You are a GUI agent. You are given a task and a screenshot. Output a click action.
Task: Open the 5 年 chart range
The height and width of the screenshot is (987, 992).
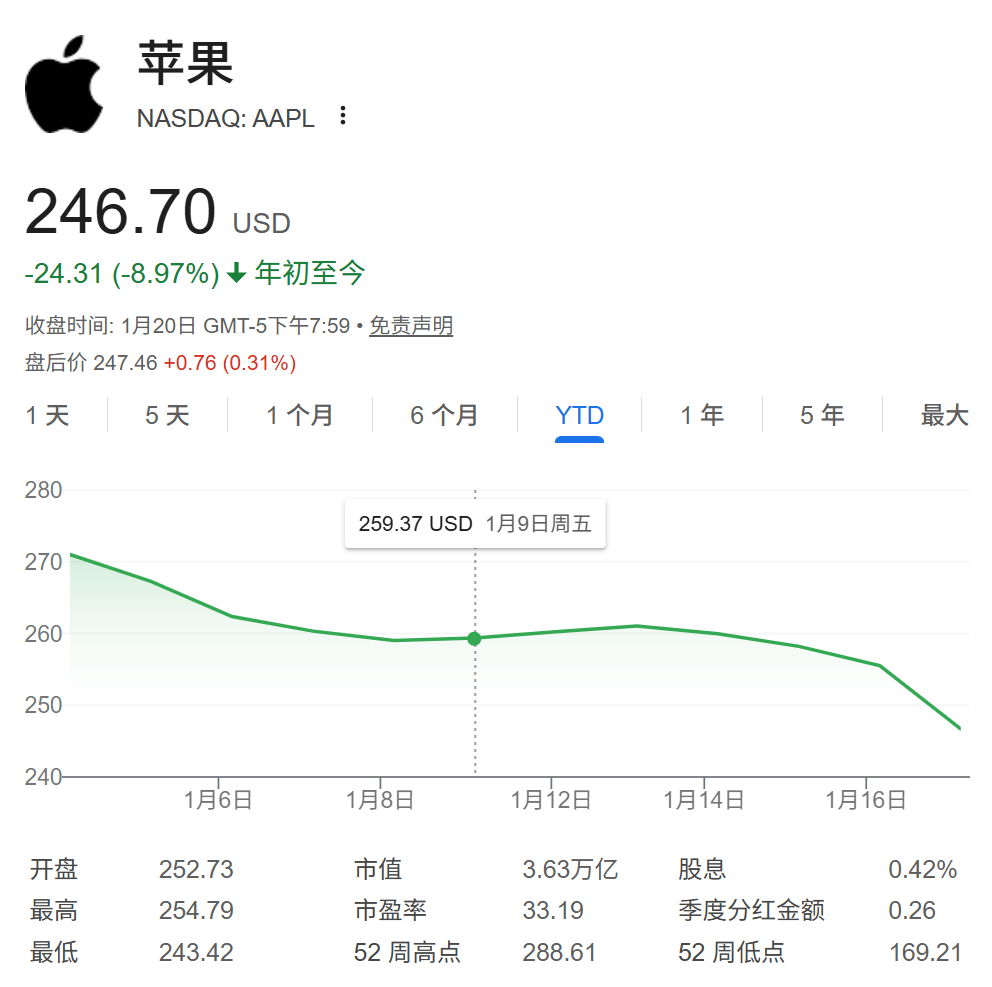click(x=822, y=415)
